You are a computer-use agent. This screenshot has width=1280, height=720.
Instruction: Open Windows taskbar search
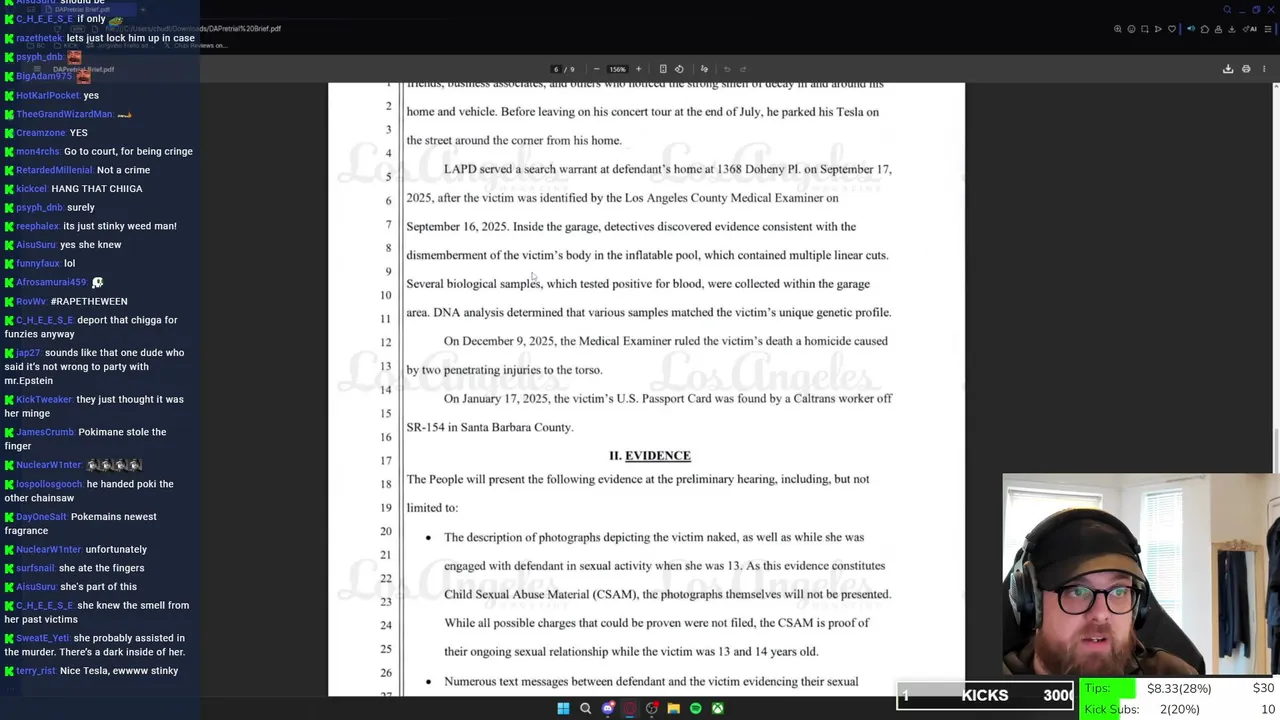(585, 708)
